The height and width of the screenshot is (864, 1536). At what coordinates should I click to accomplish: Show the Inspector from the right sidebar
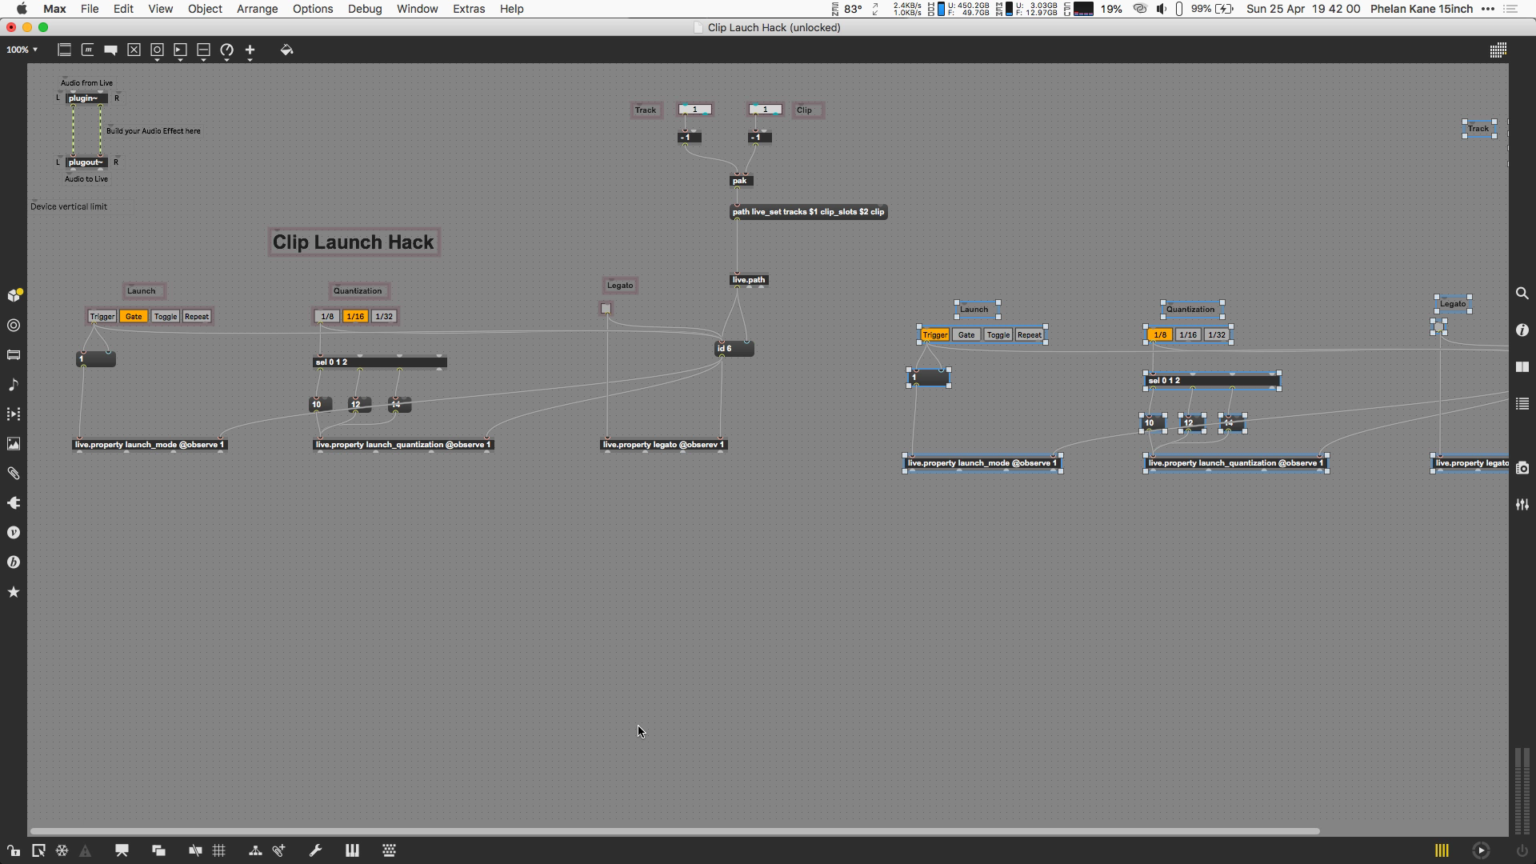coord(1522,330)
